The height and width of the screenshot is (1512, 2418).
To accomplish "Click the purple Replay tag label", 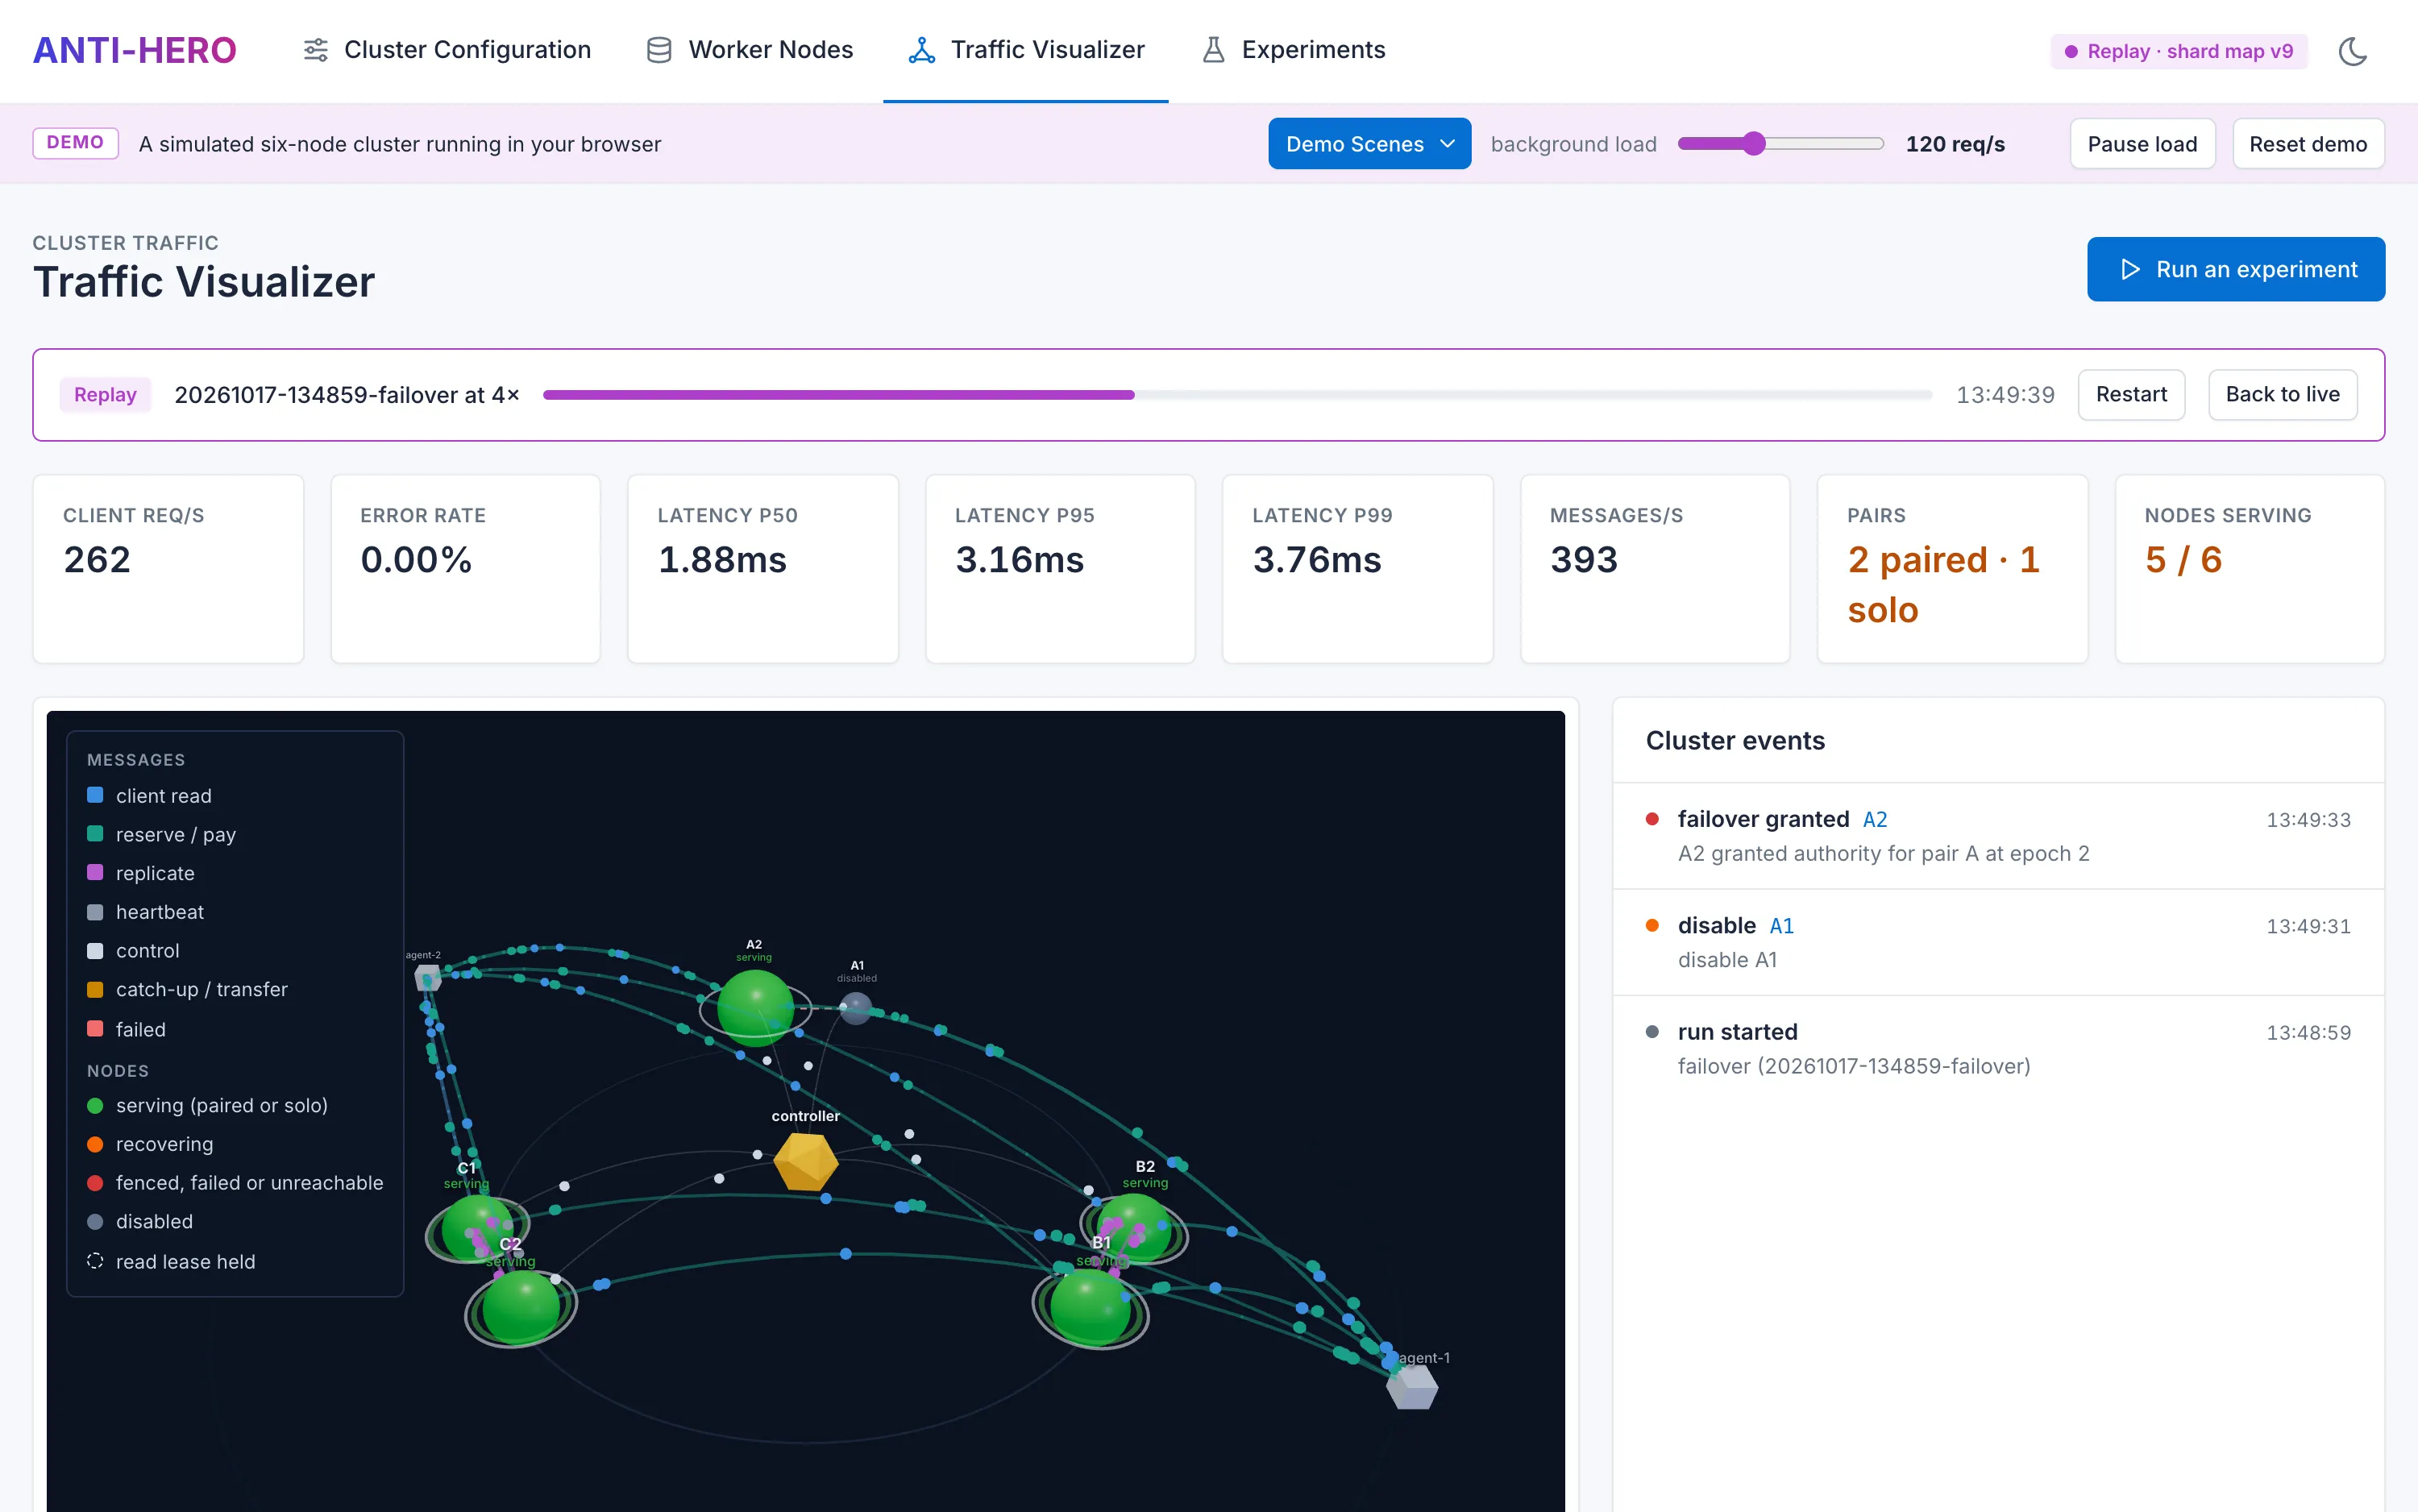I will [105, 395].
